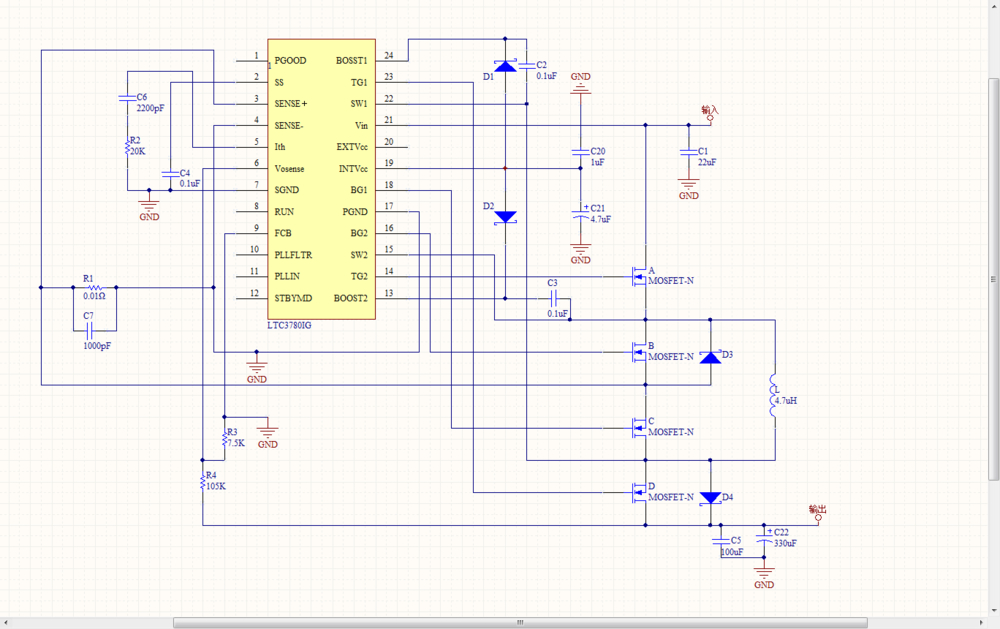The height and width of the screenshot is (629, 1000).
Task: Select capacitor C20 1uF
Action: click(580, 152)
